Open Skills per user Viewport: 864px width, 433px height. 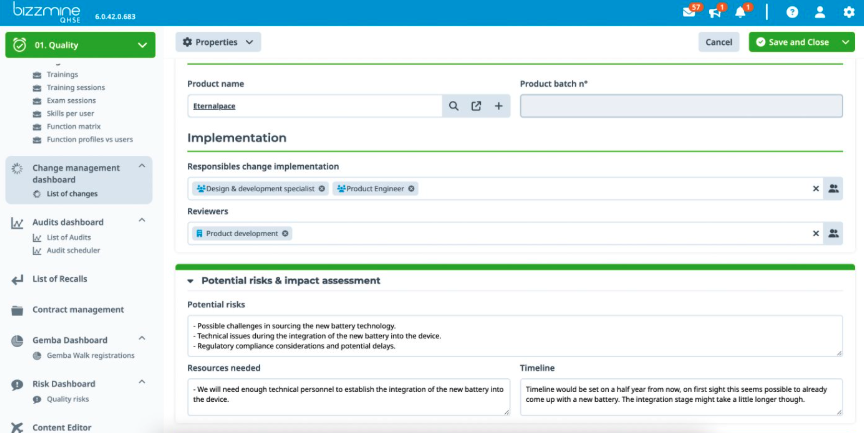70,113
